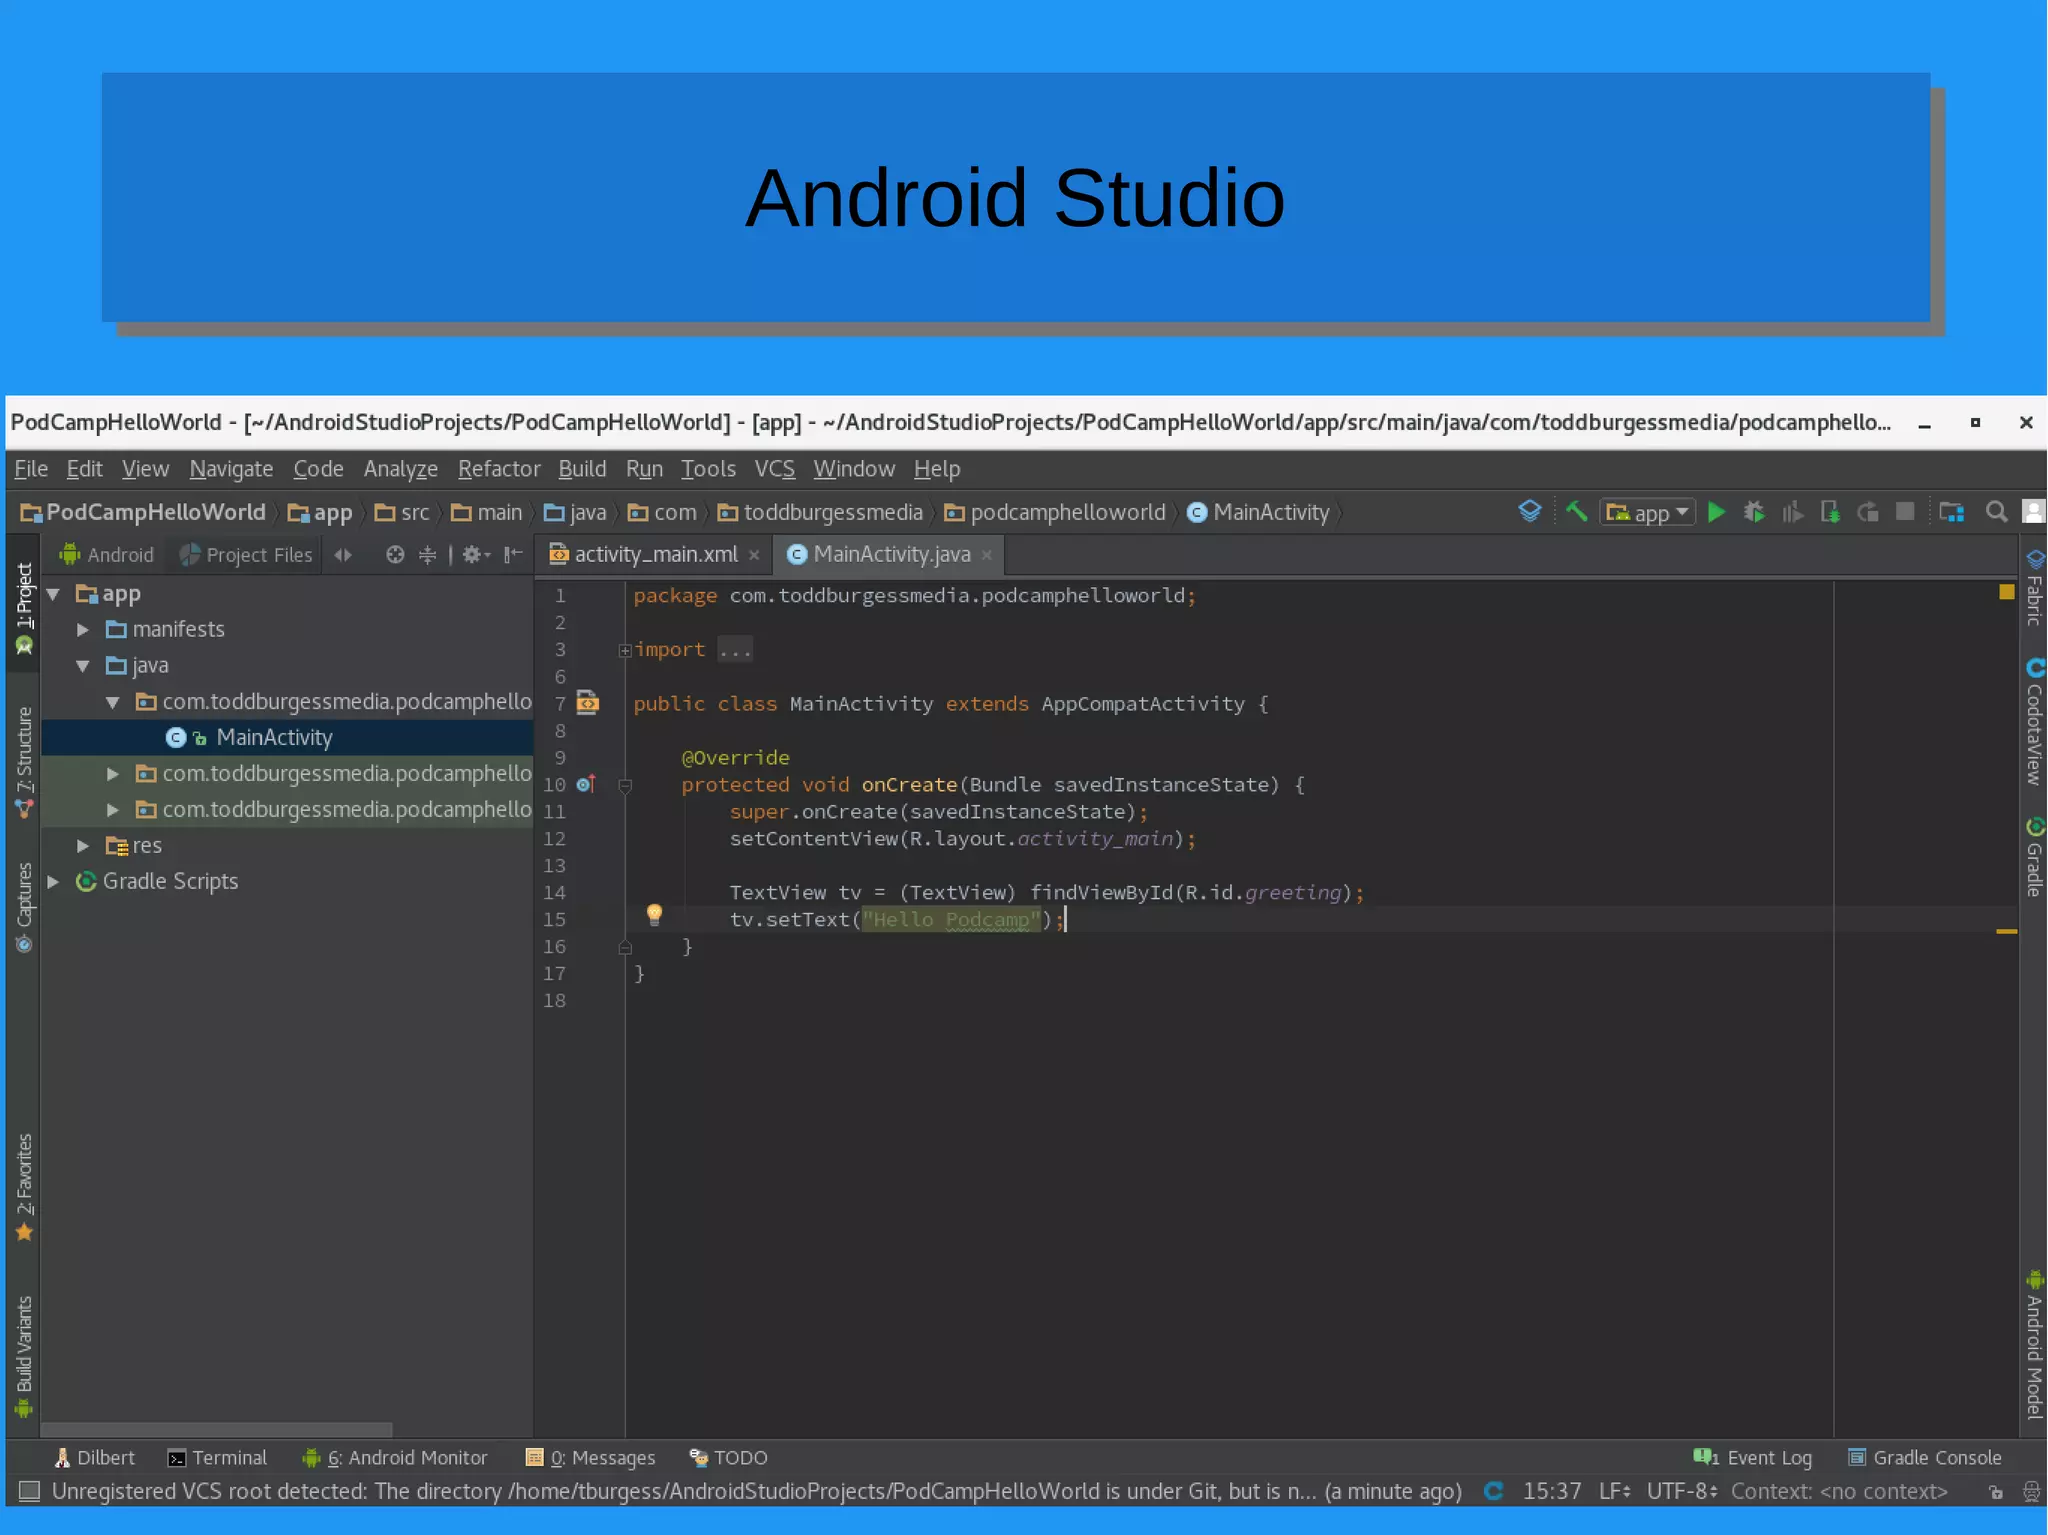Open the VCS menu
The width and height of the screenshot is (2048, 1535).
774,468
